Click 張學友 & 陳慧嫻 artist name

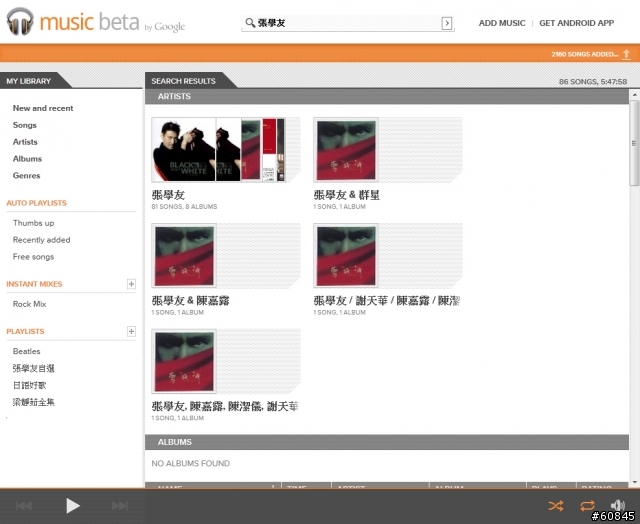(x=190, y=301)
